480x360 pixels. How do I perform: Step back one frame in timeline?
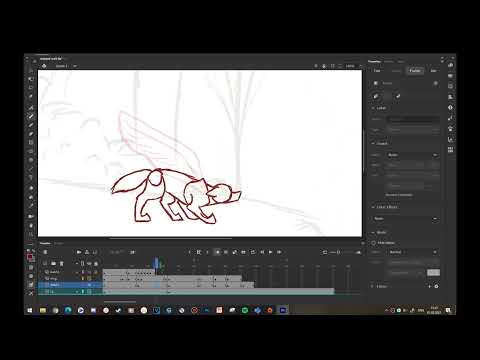[262, 252]
